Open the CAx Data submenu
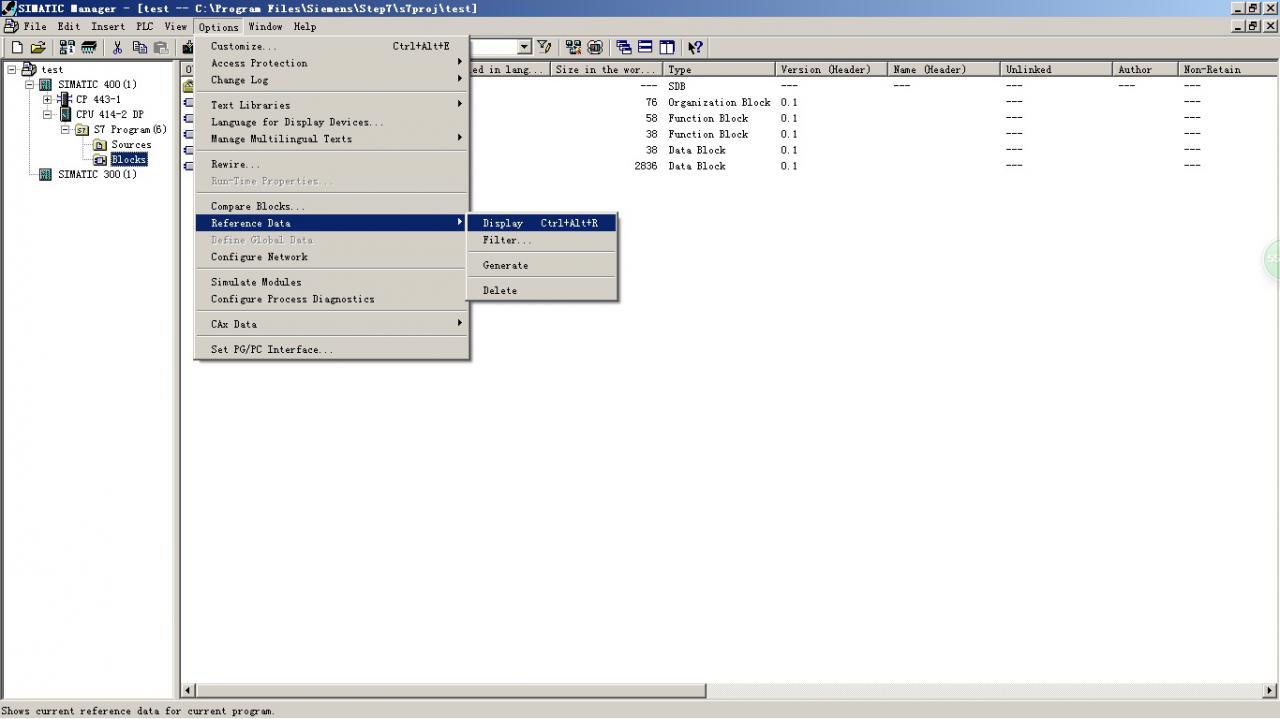 pyautogui.click(x=332, y=324)
